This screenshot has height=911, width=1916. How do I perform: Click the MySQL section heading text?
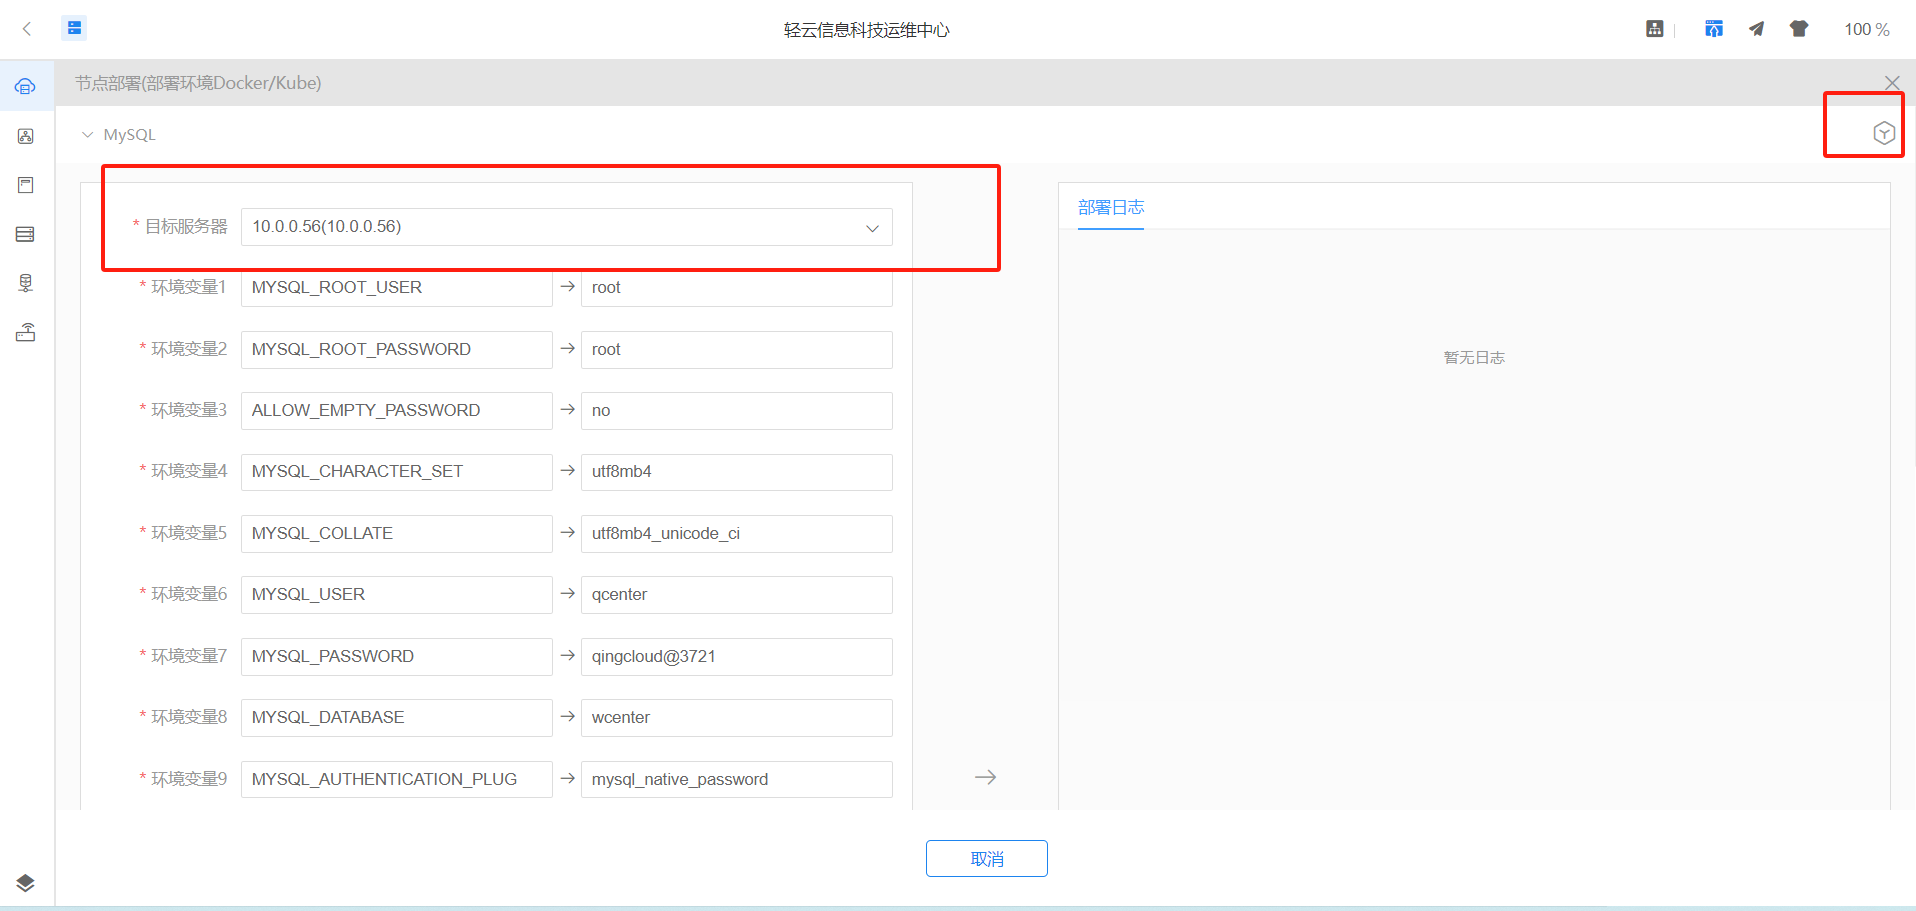click(129, 135)
